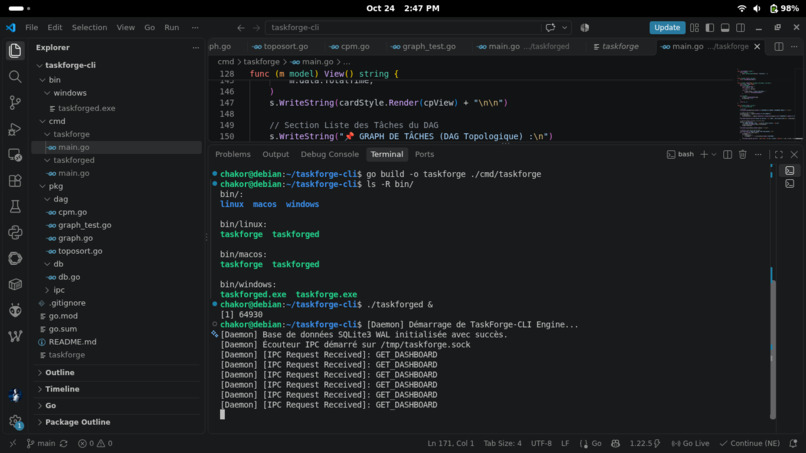Open the Run menu
The width and height of the screenshot is (806, 453).
pyautogui.click(x=172, y=28)
